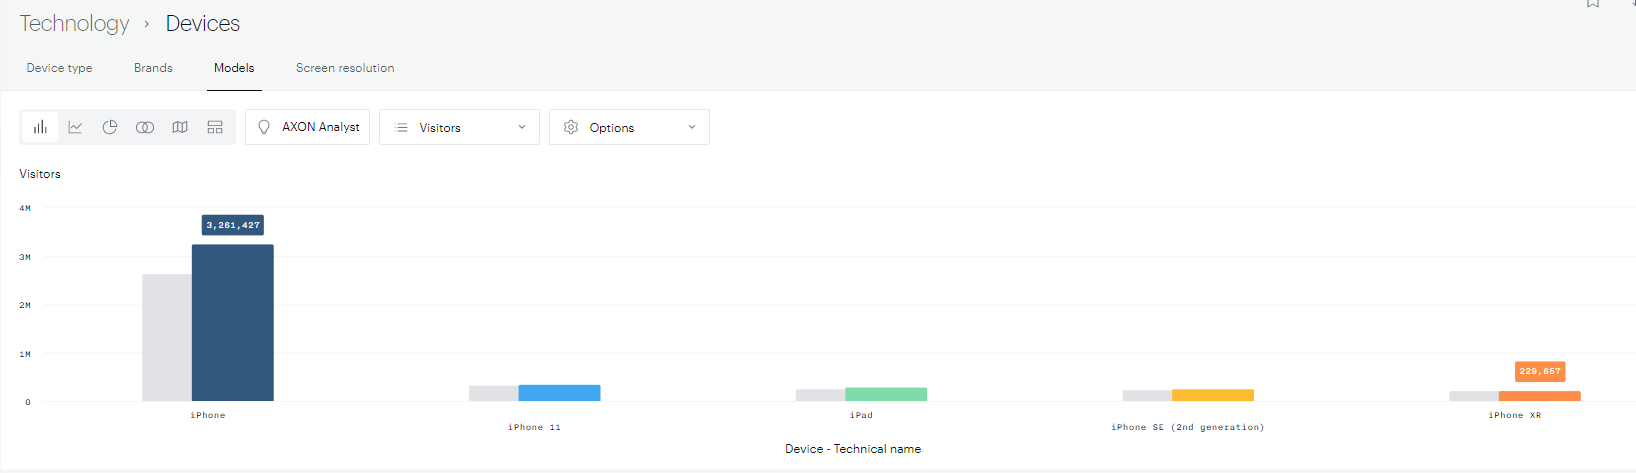The height and width of the screenshot is (473, 1636).
Task: Switch to the Brands tab
Action: (153, 68)
